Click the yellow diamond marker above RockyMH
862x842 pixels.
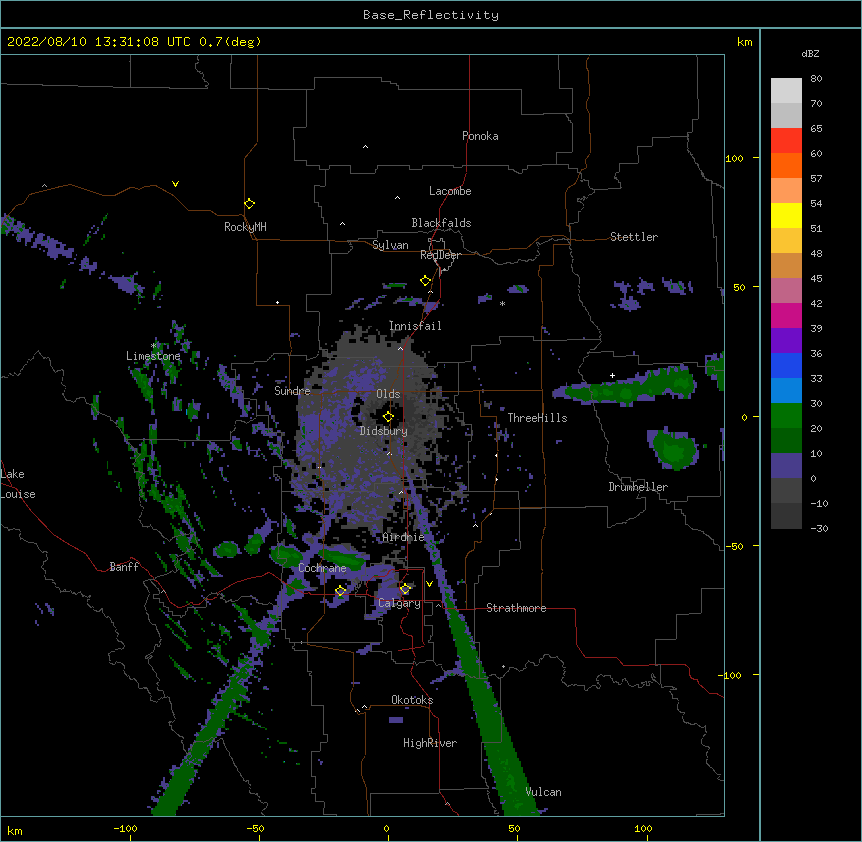click(x=249, y=204)
